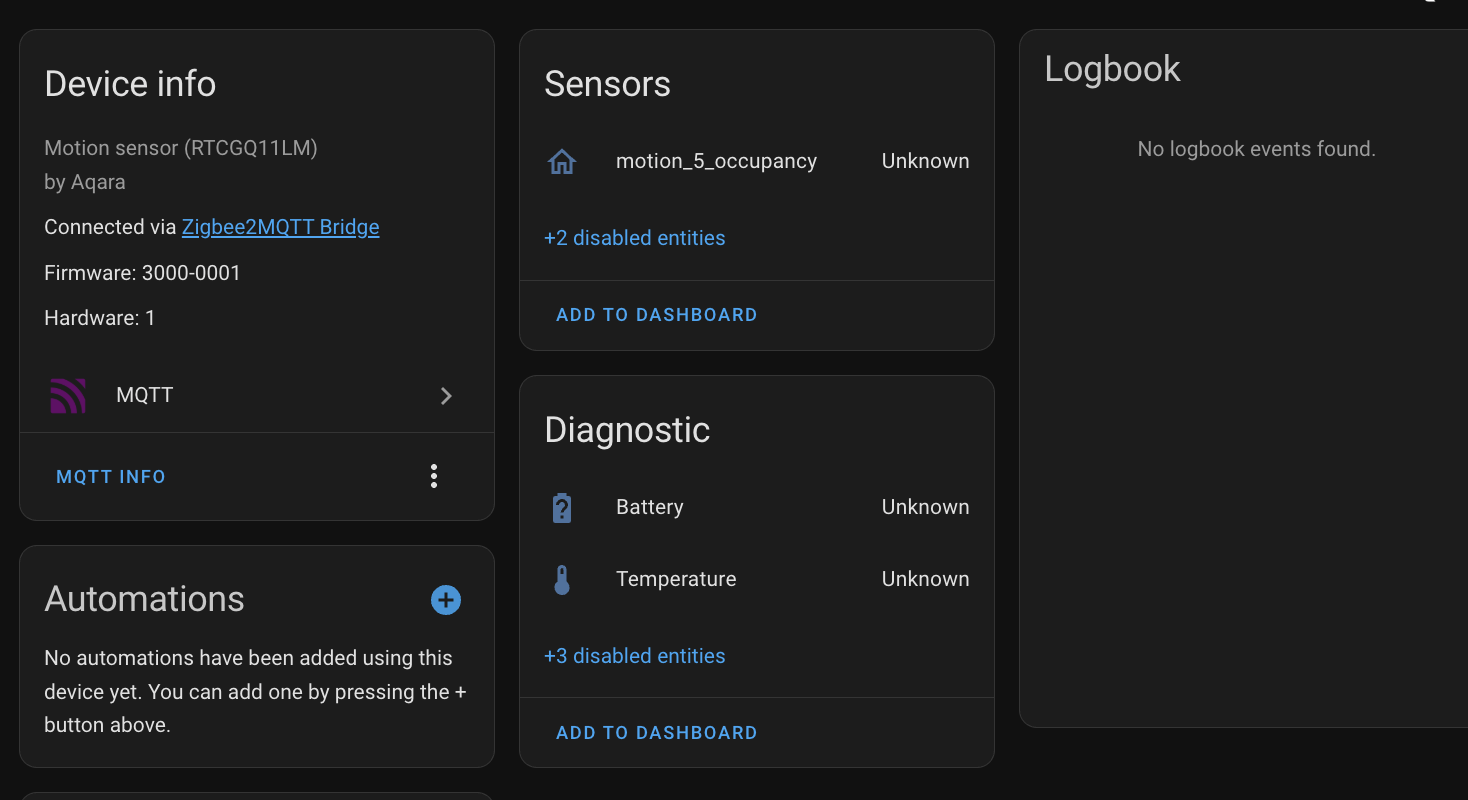Show the 2 disabled sensor entities

[634, 237]
